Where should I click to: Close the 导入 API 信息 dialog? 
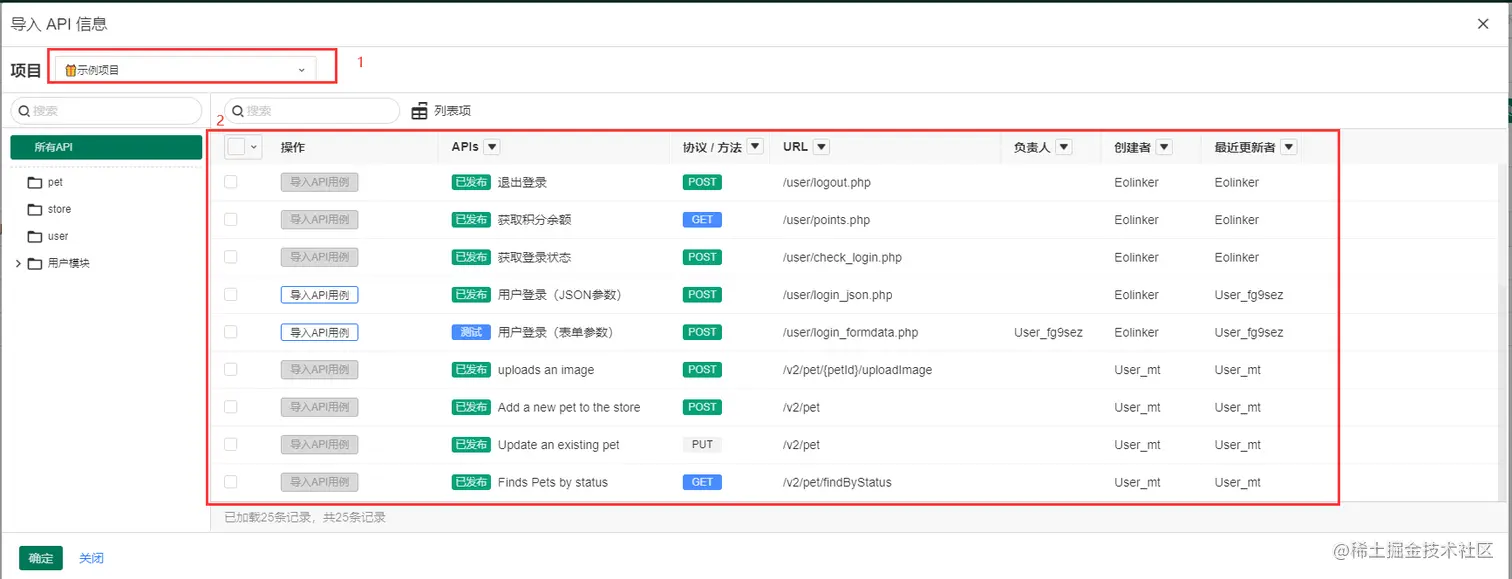pyautogui.click(x=1483, y=23)
